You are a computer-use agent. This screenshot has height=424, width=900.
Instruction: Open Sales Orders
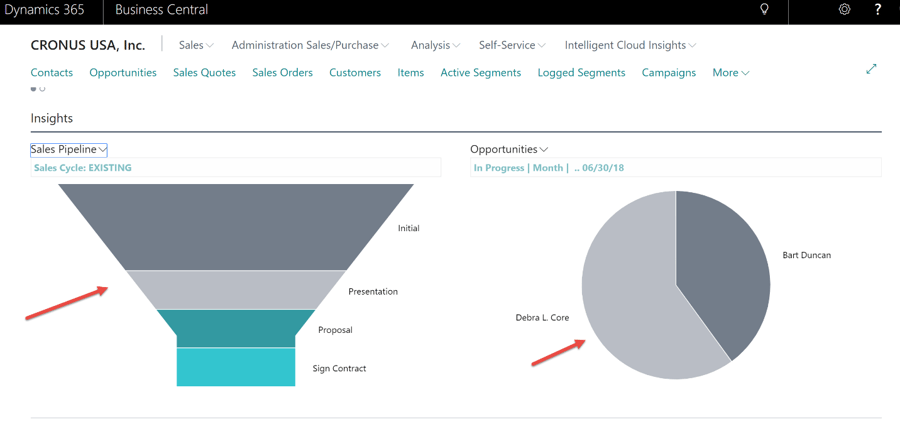pos(282,73)
